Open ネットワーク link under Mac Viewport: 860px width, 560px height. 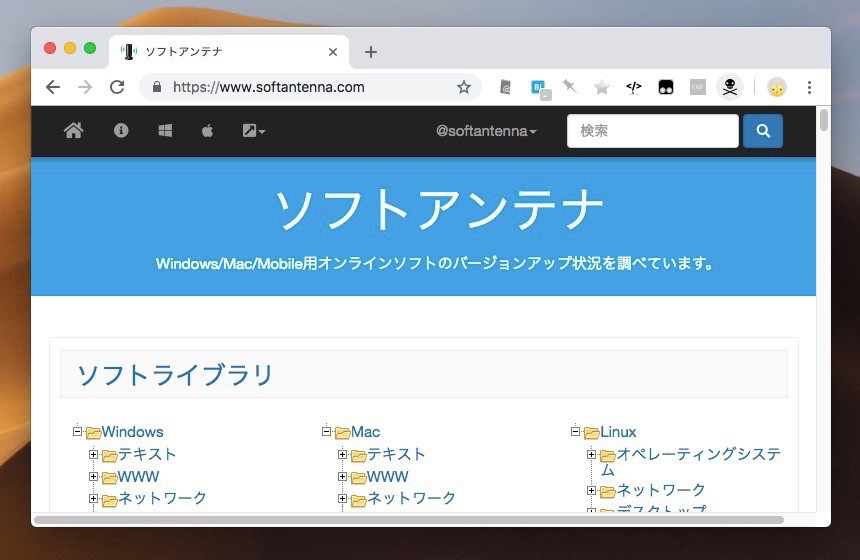point(411,498)
